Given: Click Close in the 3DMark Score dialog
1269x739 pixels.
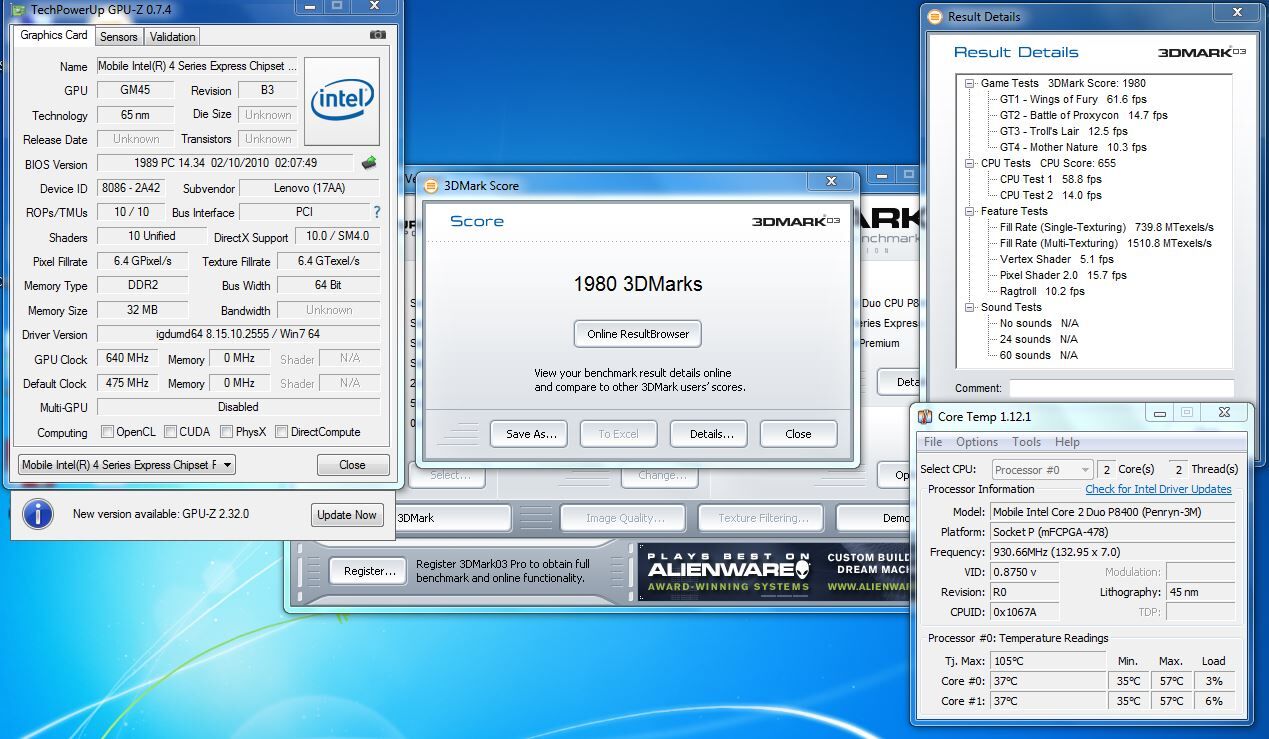Looking at the screenshot, I should pos(798,434).
